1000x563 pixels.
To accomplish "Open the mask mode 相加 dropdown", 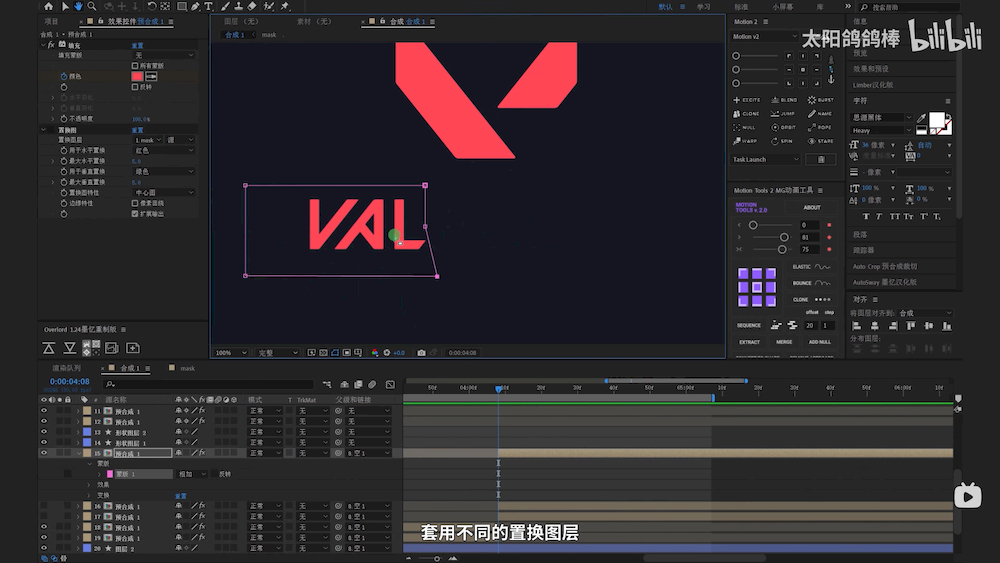I will click(192, 474).
